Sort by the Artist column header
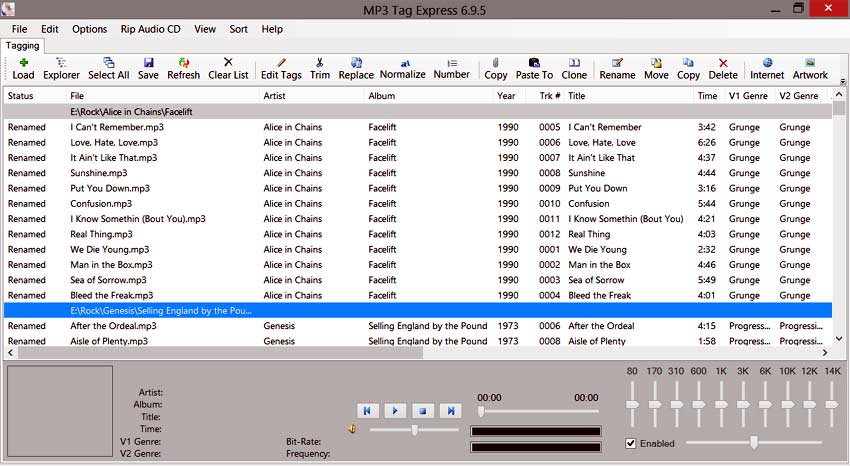The width and height of the screenshot is (850, 466). (x=312, y=96)
